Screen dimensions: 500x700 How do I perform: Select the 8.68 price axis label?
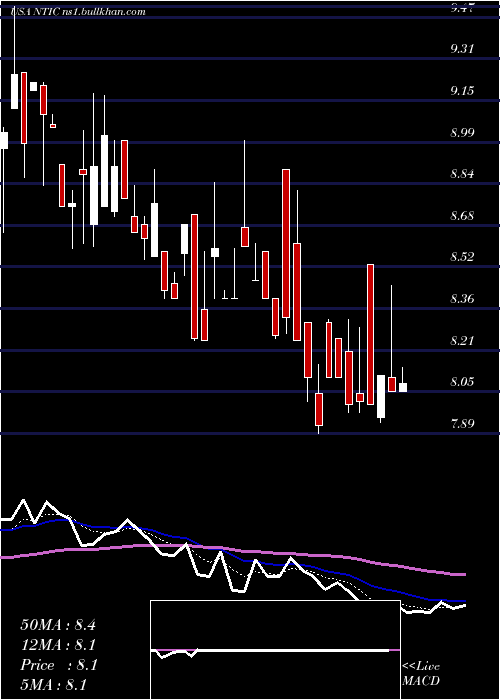tap(462, 216)
